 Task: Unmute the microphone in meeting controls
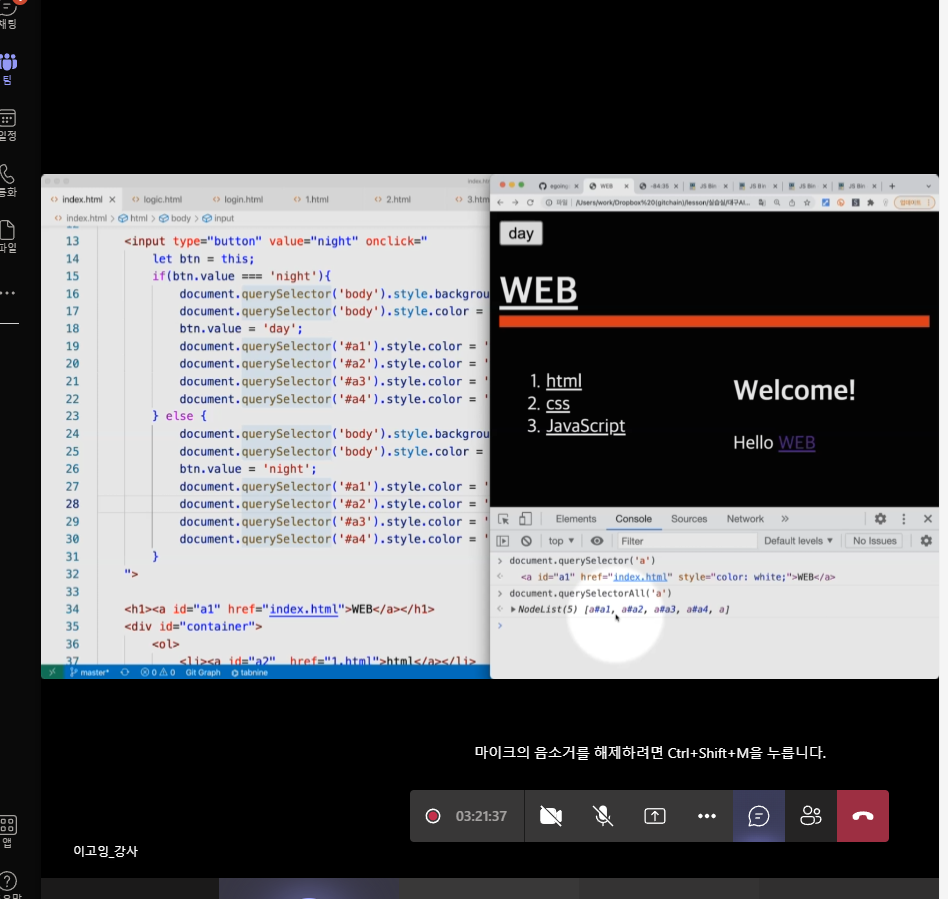click(603, 816)
